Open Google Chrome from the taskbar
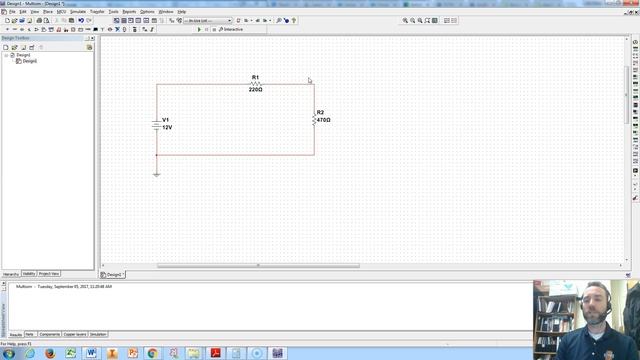The image size is (640, 360). (x=153, y=353)
